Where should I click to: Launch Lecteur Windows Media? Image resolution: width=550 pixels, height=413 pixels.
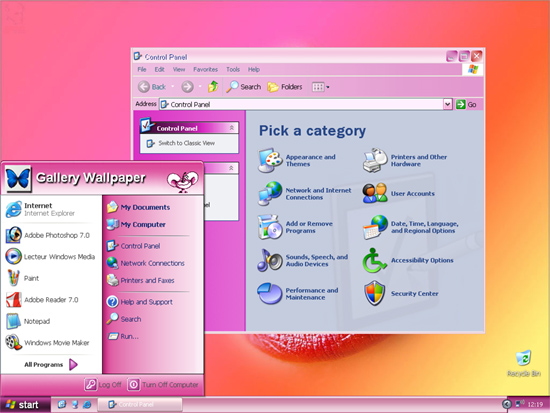pos(50,257)
